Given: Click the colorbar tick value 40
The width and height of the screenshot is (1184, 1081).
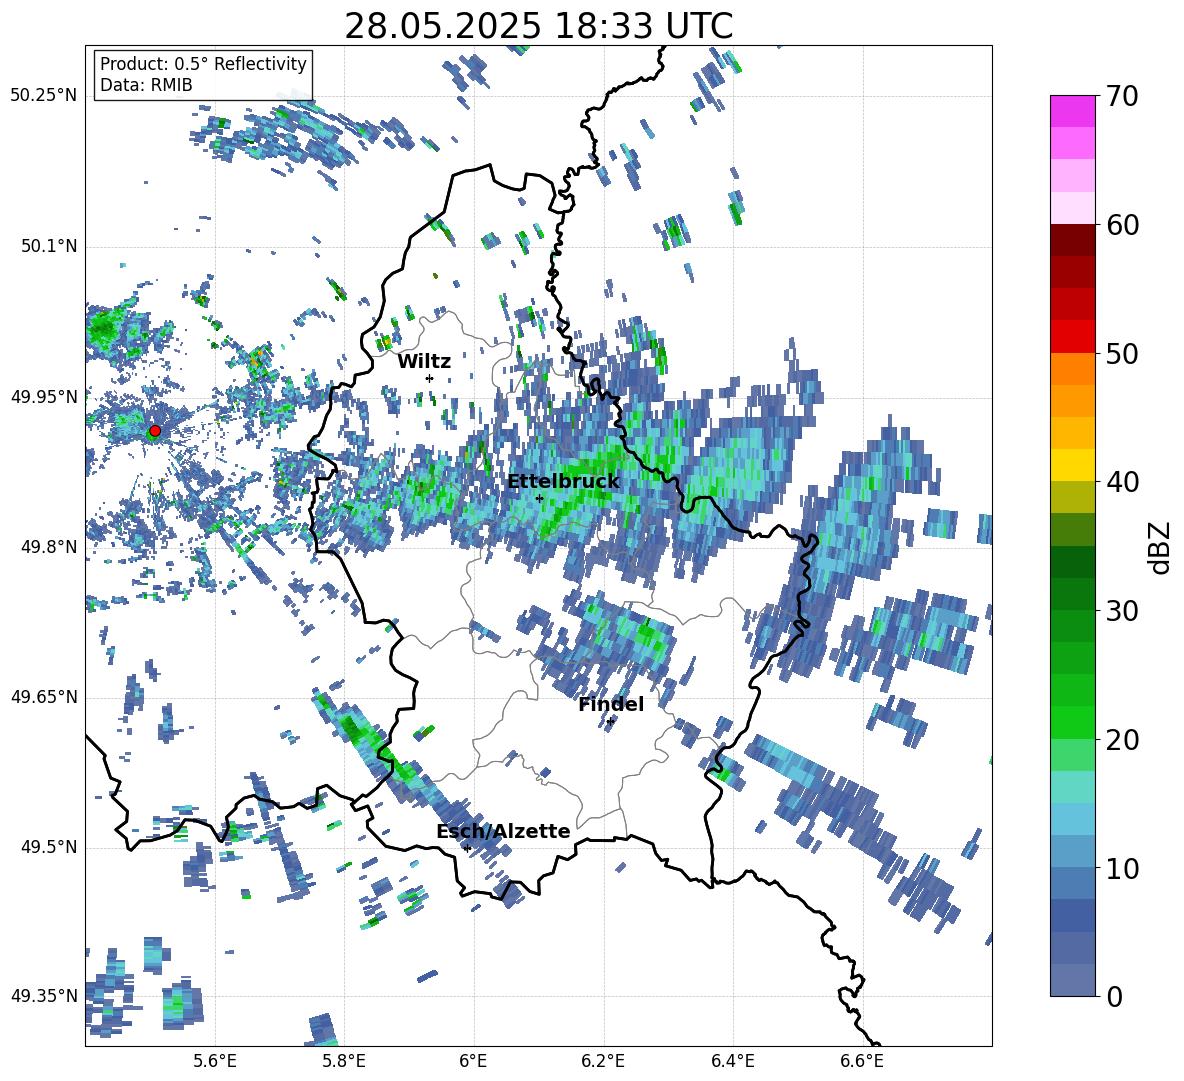Looking at the screenshot, I should (1122, 482).
